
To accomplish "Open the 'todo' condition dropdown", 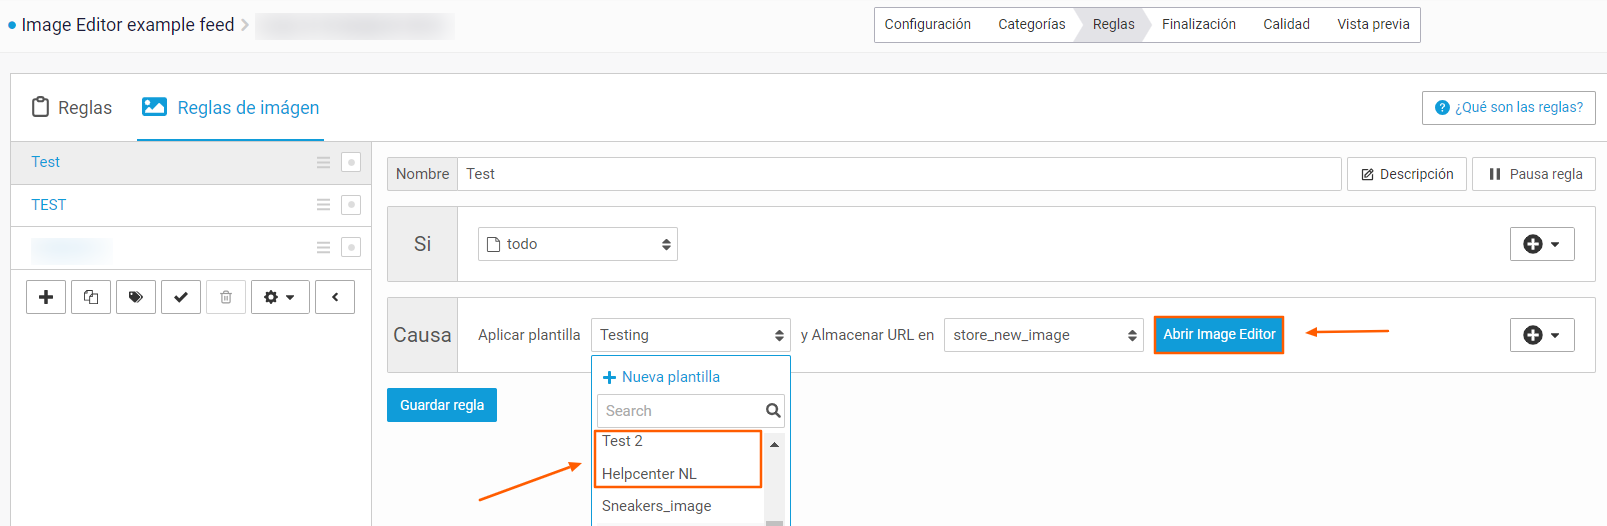I will pos(578,244).
